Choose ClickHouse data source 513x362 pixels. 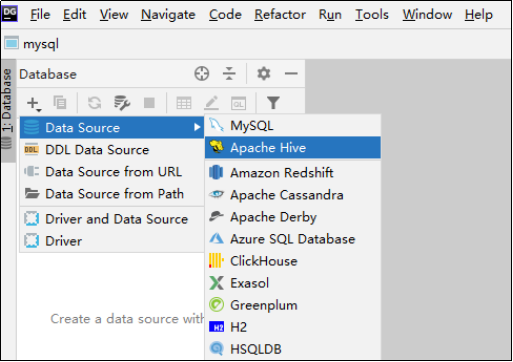[293, 261]
